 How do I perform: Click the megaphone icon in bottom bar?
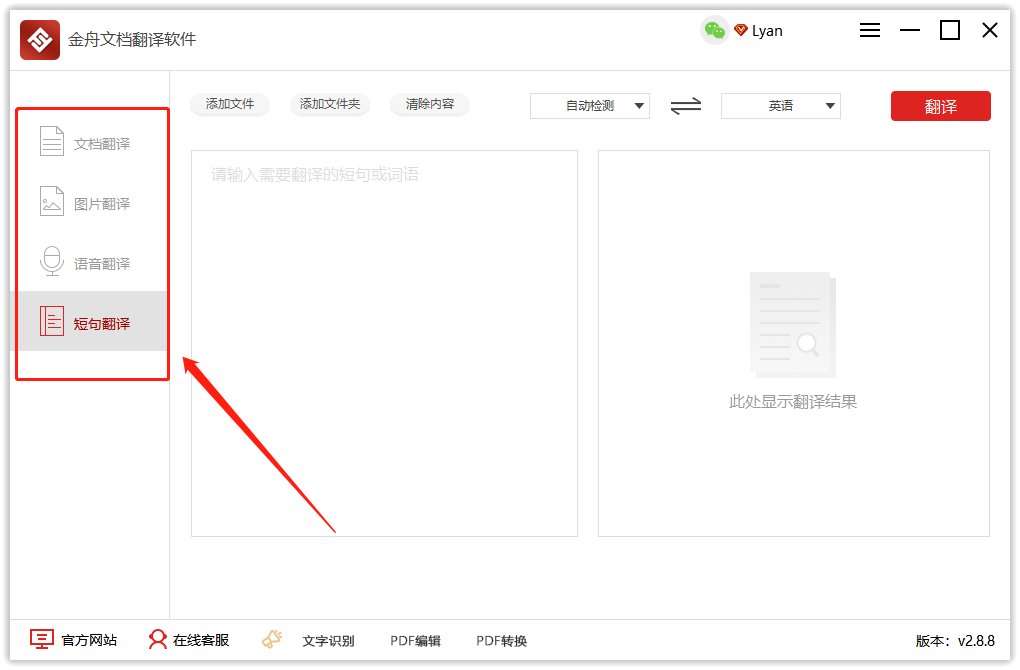tap(272, 639)
